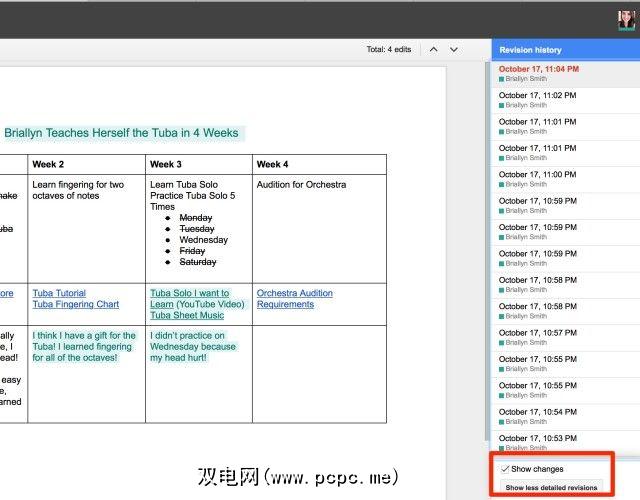Toggle the Show changes checkbox

pos(505,469)
